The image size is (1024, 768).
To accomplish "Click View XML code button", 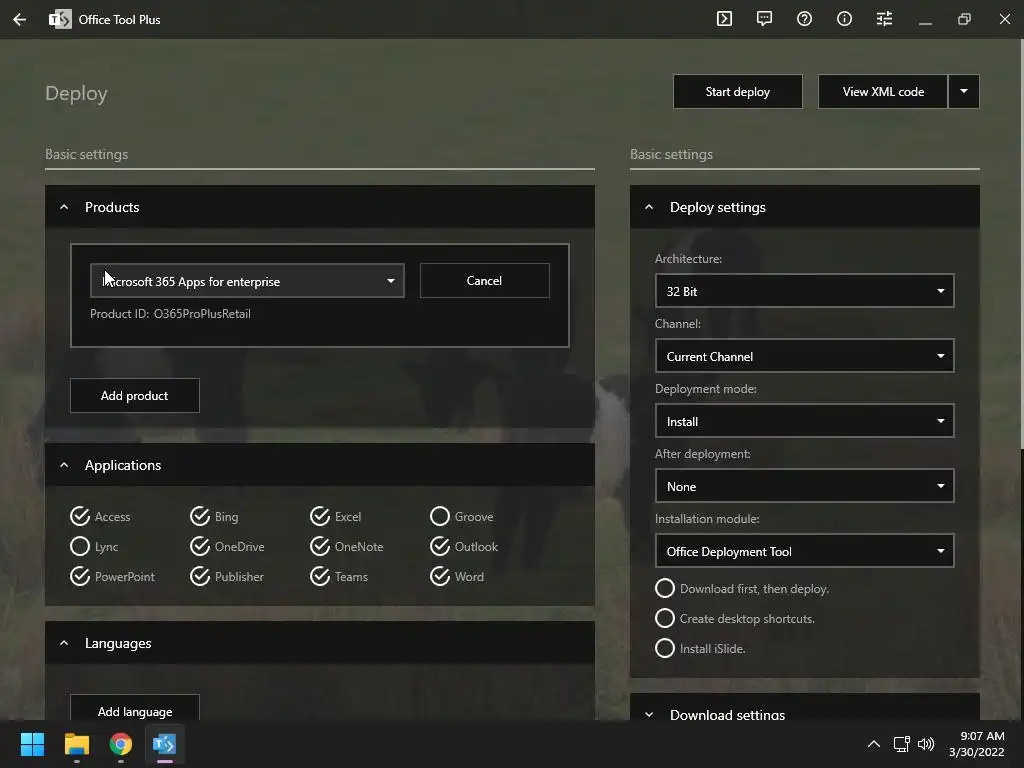I will [883, 91].
